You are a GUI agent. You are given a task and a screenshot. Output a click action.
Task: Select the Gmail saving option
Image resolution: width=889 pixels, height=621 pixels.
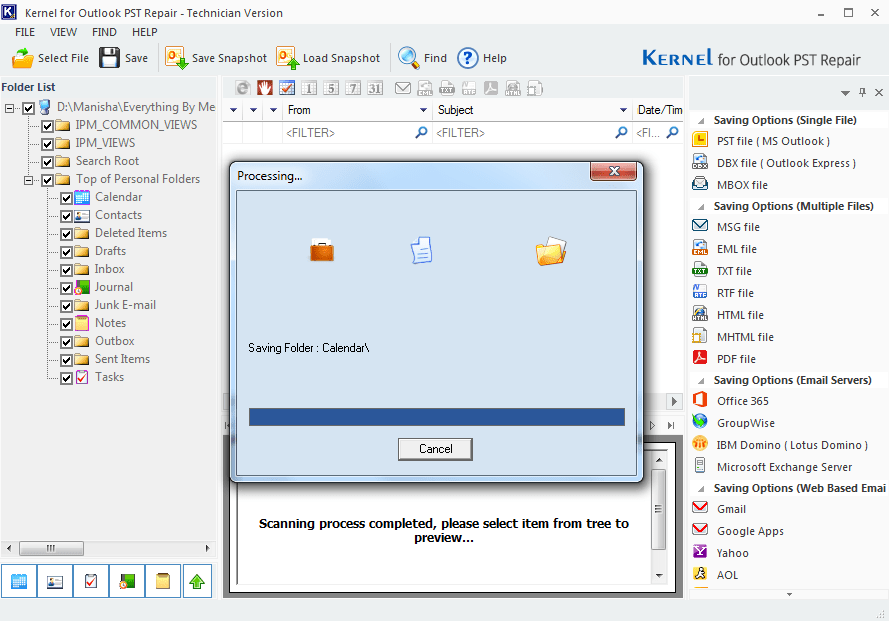tap(731, 509)
